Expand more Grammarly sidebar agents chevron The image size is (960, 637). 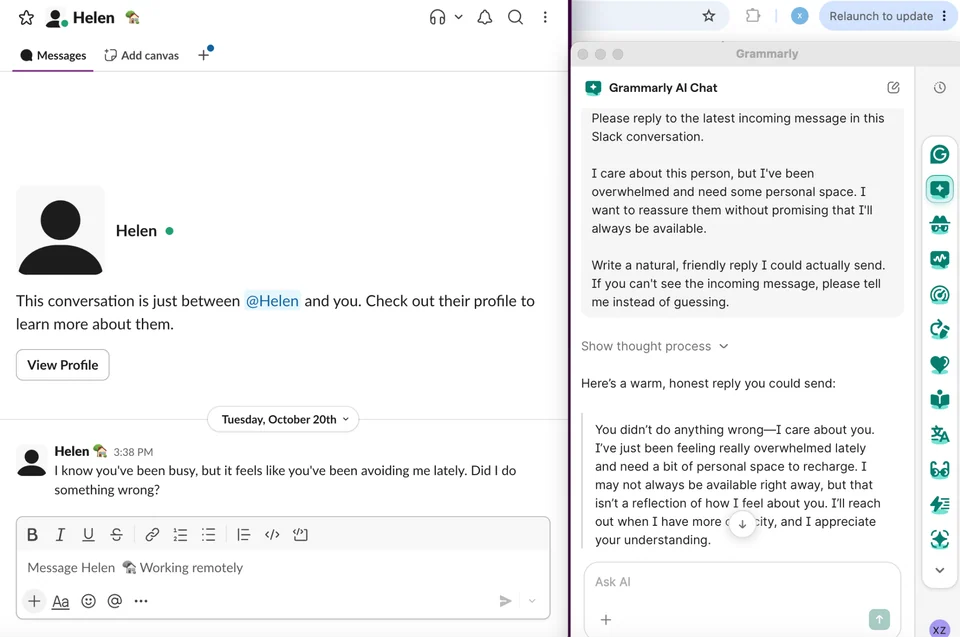pyautogui.click(x=939, y=570)
